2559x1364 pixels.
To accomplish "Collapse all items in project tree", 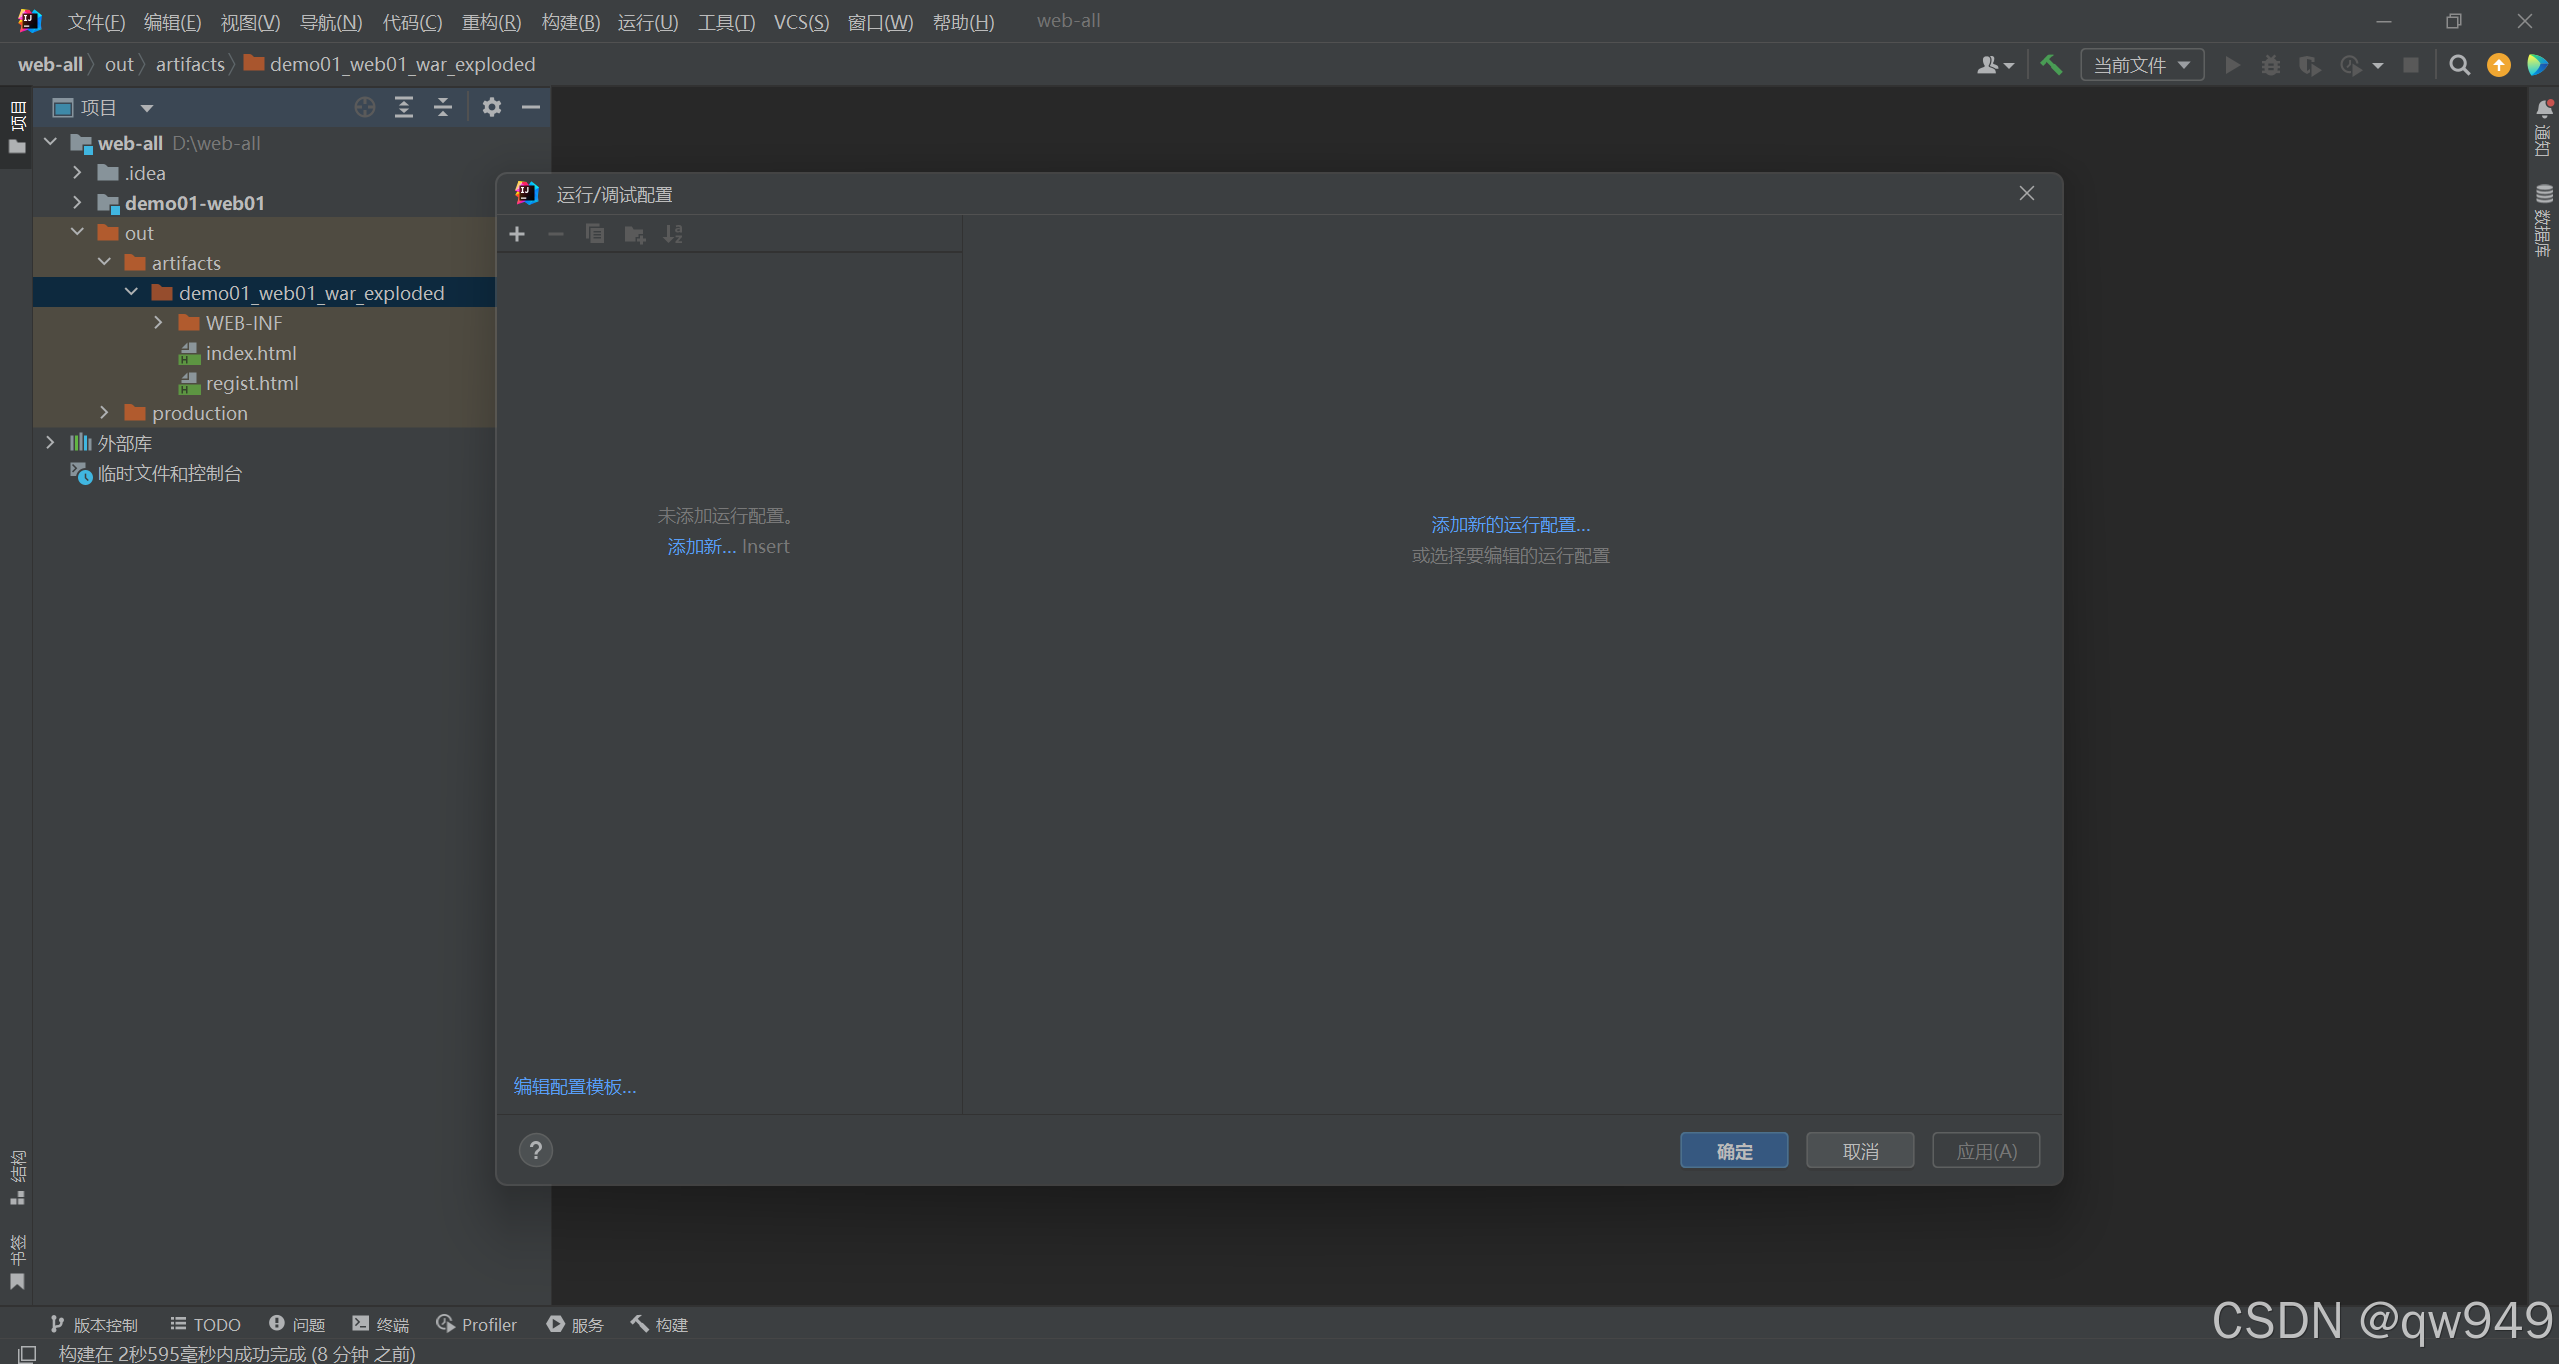I will pos(443,107).
